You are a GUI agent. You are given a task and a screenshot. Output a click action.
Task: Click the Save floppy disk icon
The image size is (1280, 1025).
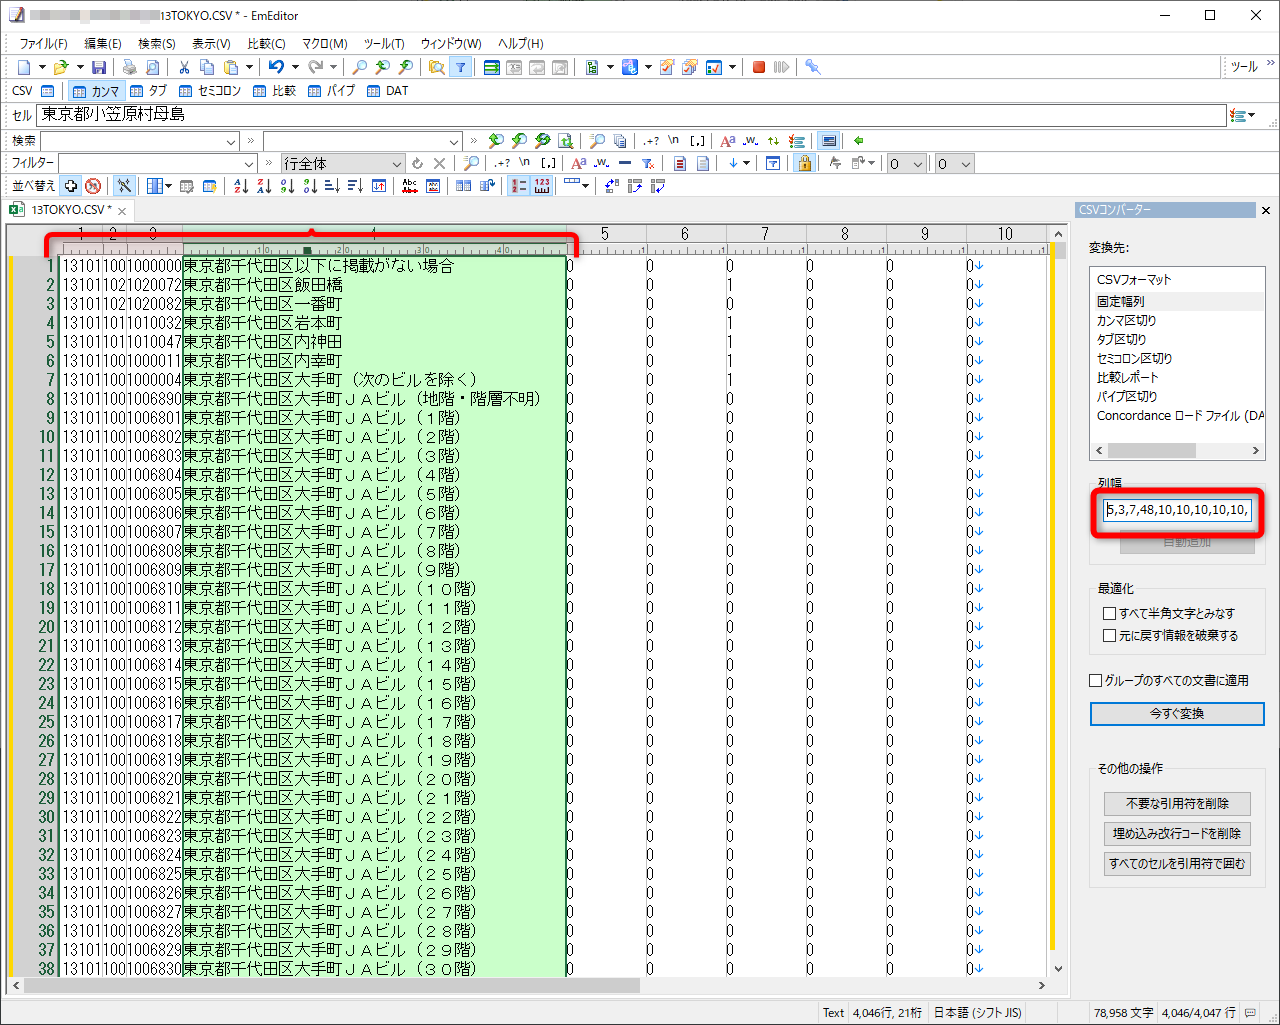click(x=99, y=67)
